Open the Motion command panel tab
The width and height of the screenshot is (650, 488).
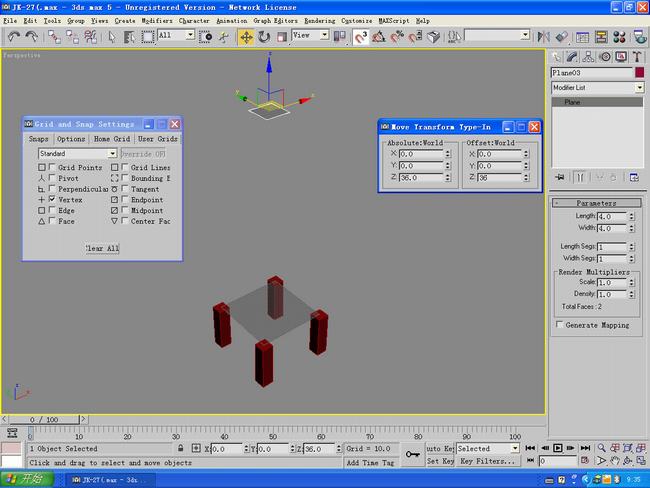pyautogui.click(x=605, y=57)
